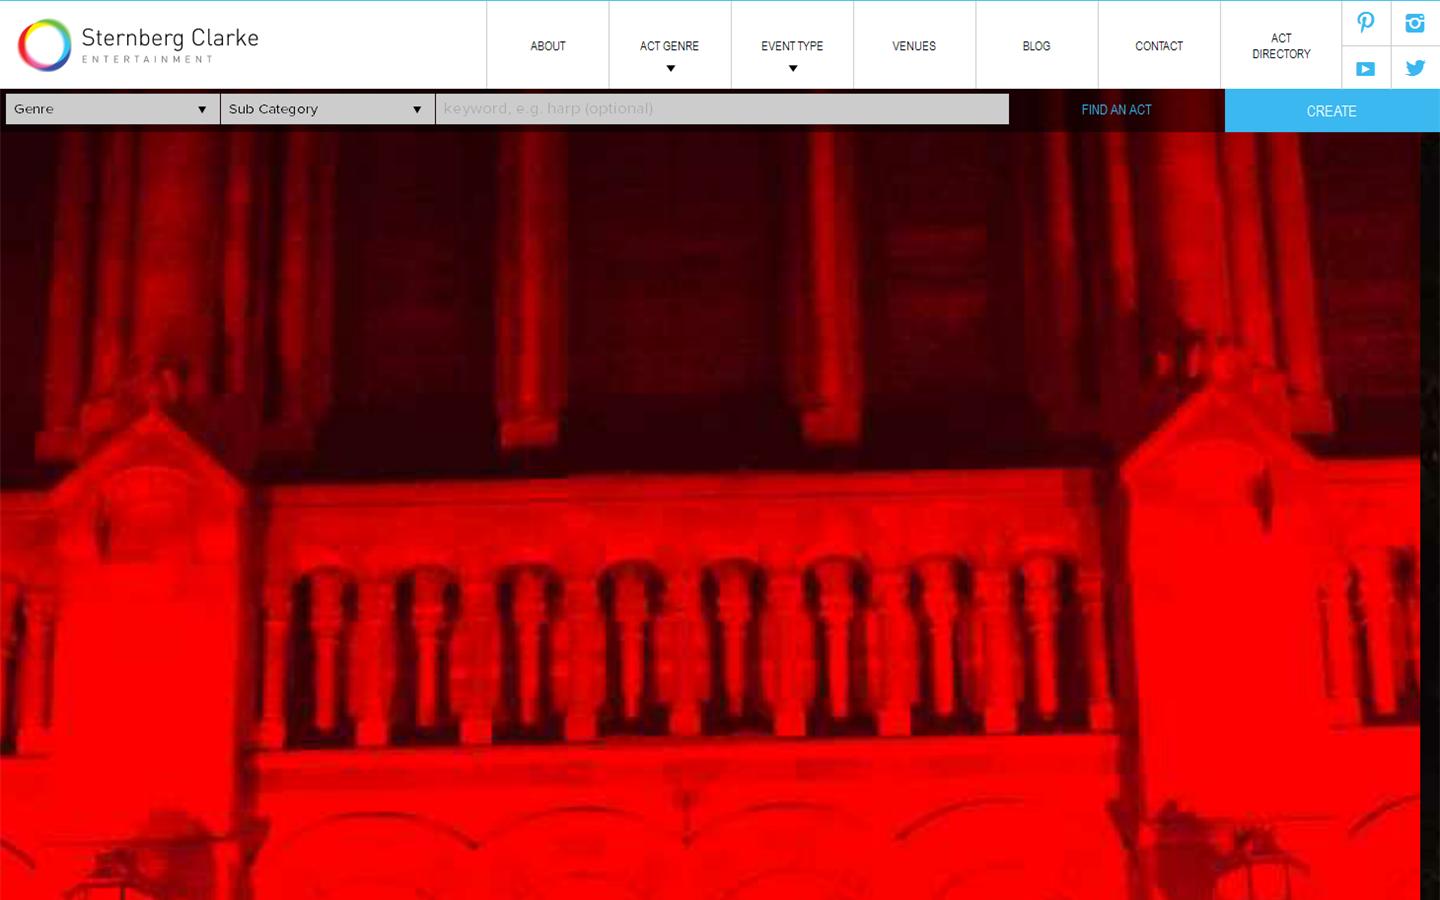The width and height of the screenshot is (1440, 900).
Task: Expand the ACT GENRE chevron
Action: pos(670,68)
